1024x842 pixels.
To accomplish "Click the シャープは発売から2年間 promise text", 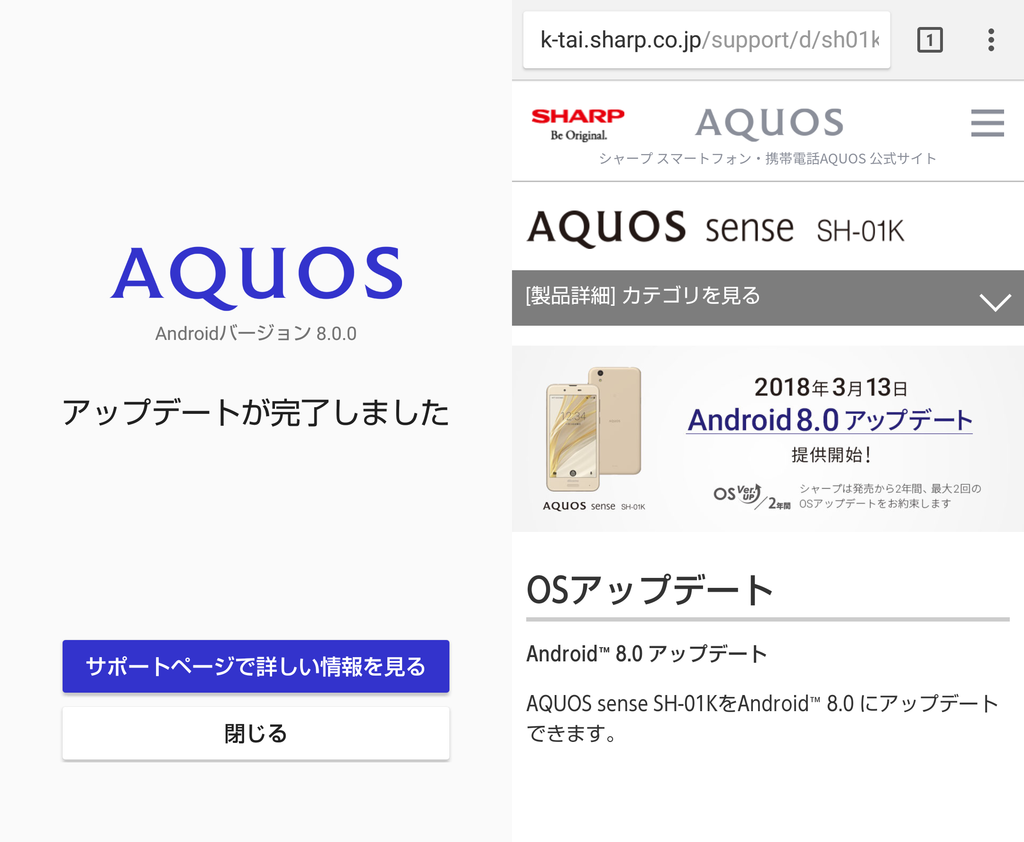I will (x=890, y=496).
